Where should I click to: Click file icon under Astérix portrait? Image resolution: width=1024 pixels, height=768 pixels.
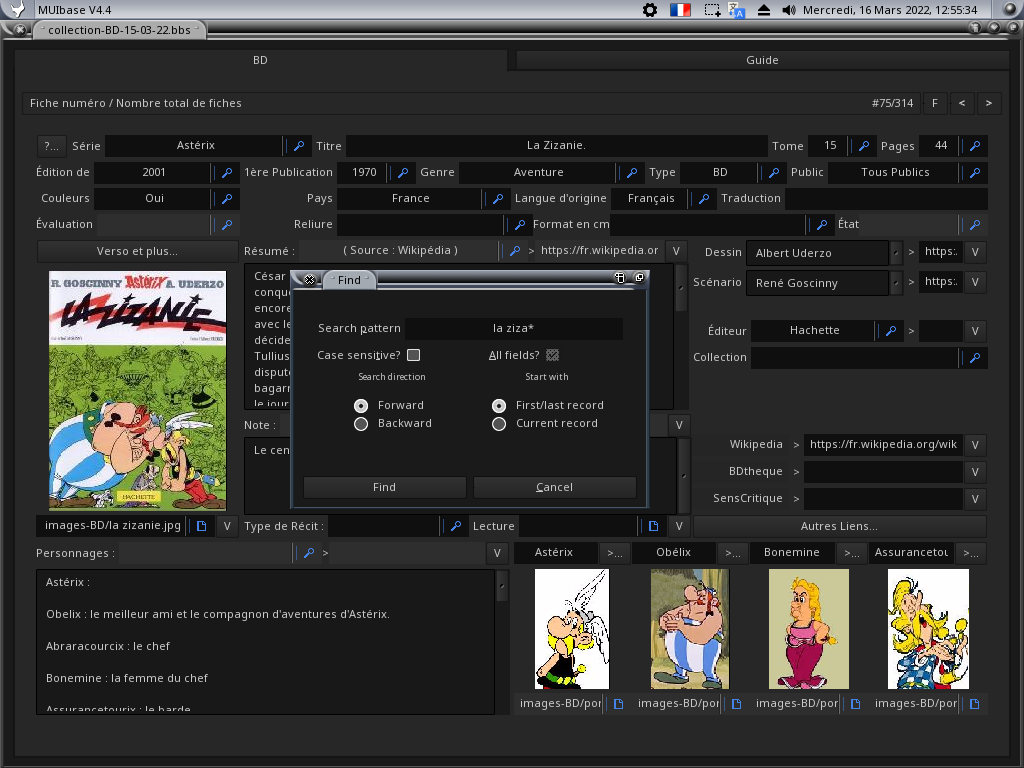coord(618,704)
